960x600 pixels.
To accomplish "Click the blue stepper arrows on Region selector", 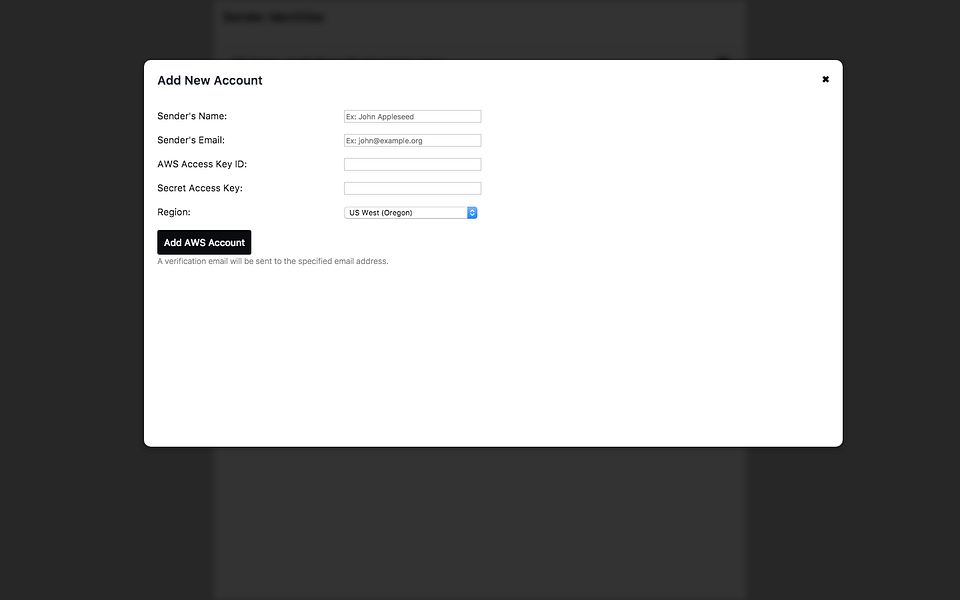I will pyautogui.click(x=472, y=212).
